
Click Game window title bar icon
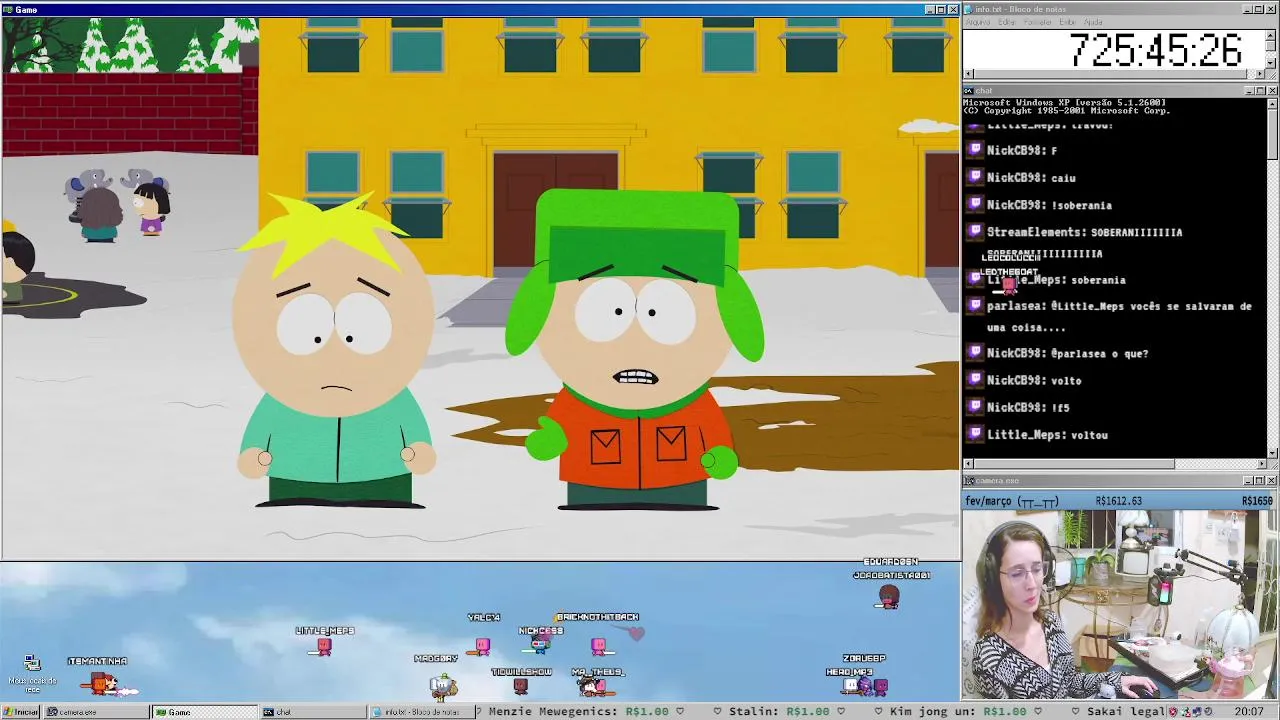(8, 9)
